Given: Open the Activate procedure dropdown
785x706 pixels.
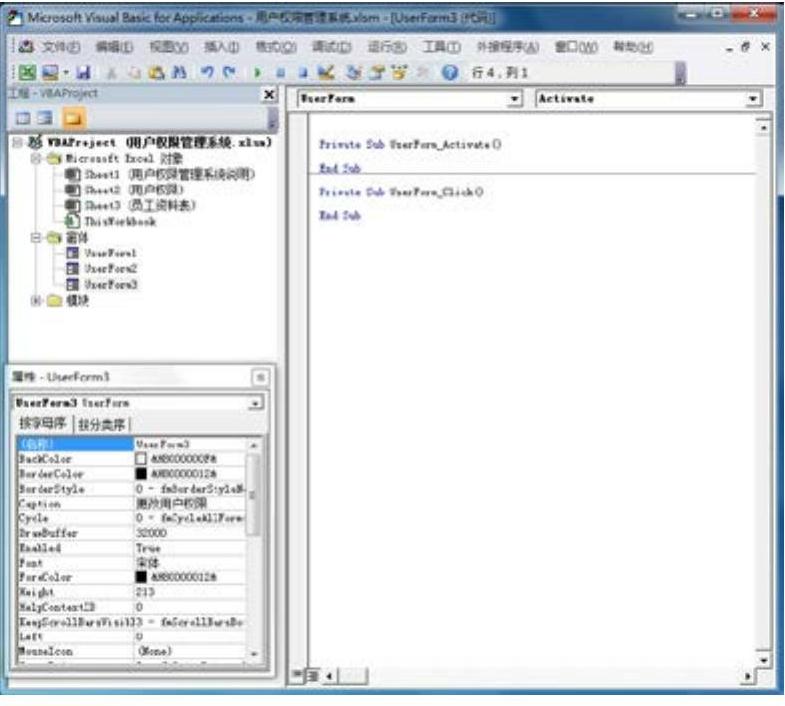Looking at the screenshot, I should (752, 99).
